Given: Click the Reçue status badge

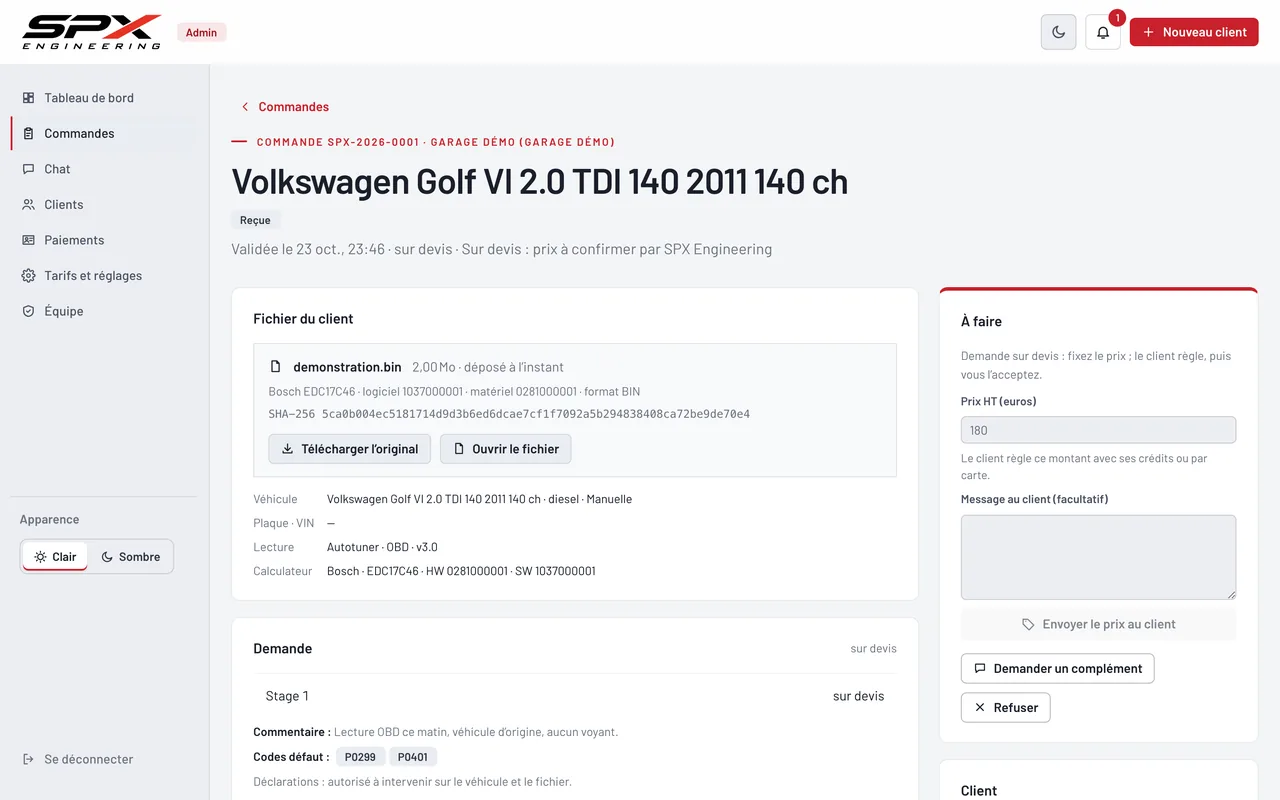Looking at the screenshot, I should pos(256,220).
